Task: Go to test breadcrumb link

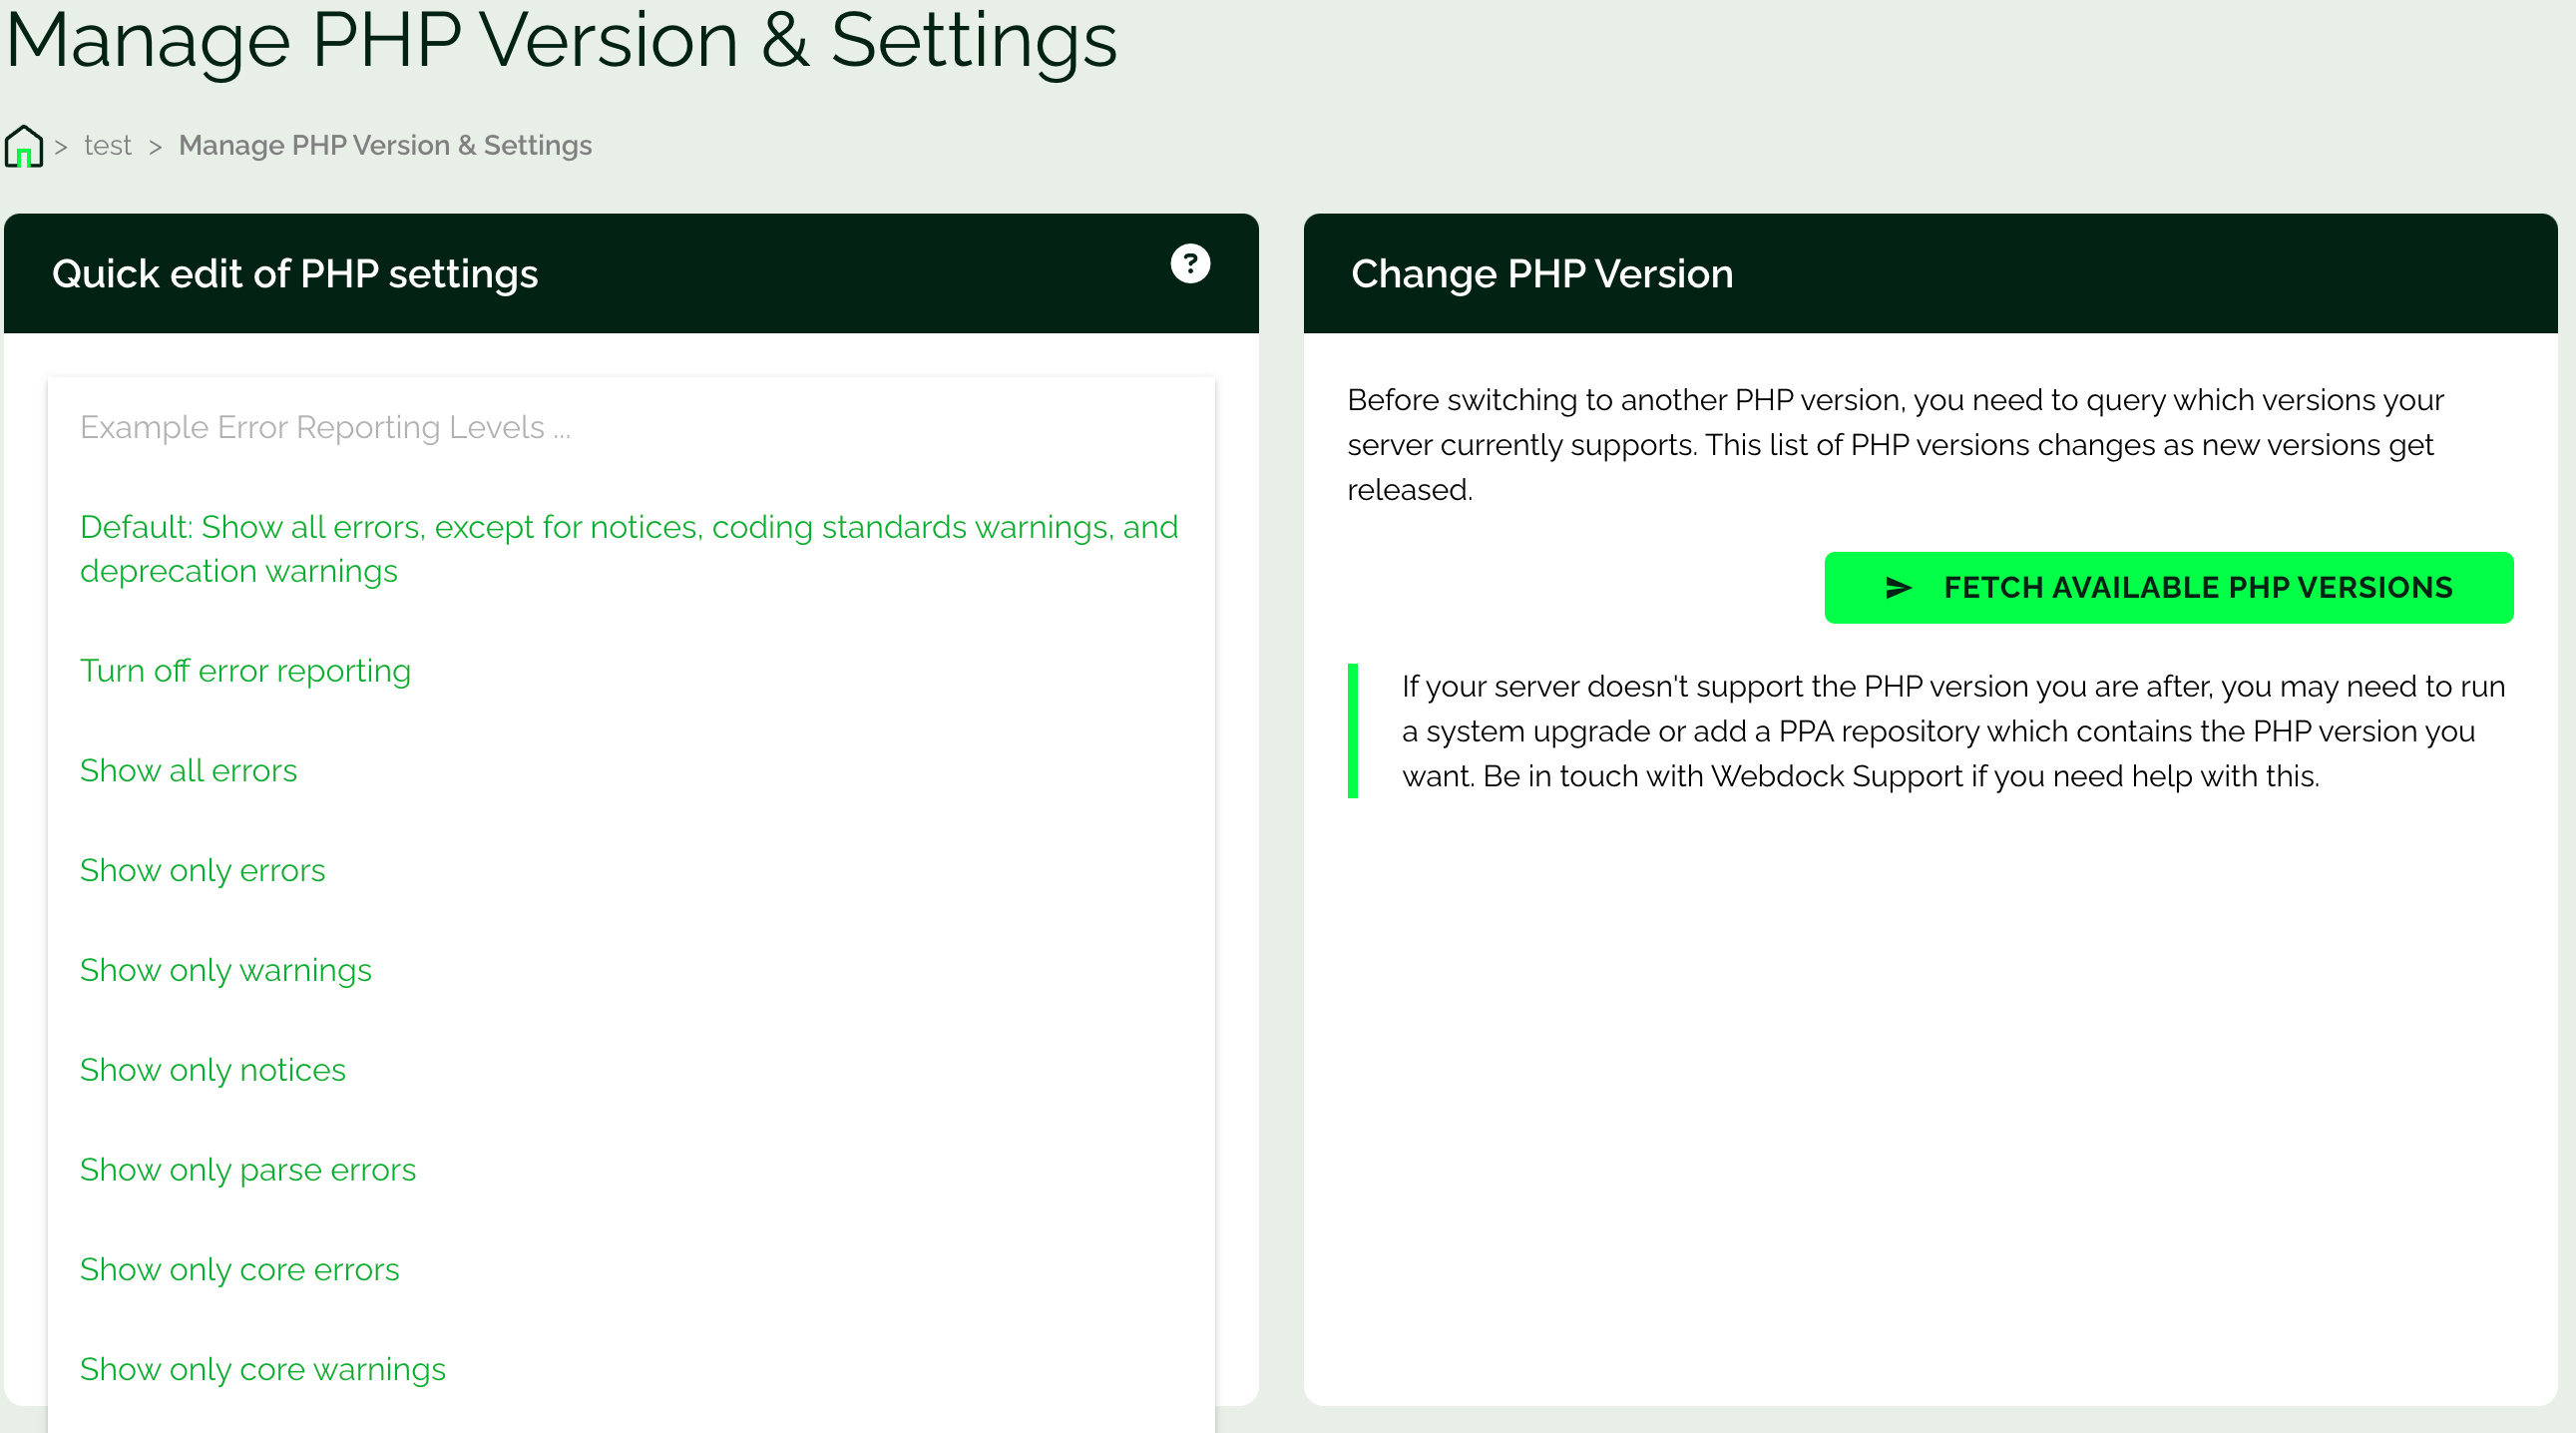Action: [107, 146]
